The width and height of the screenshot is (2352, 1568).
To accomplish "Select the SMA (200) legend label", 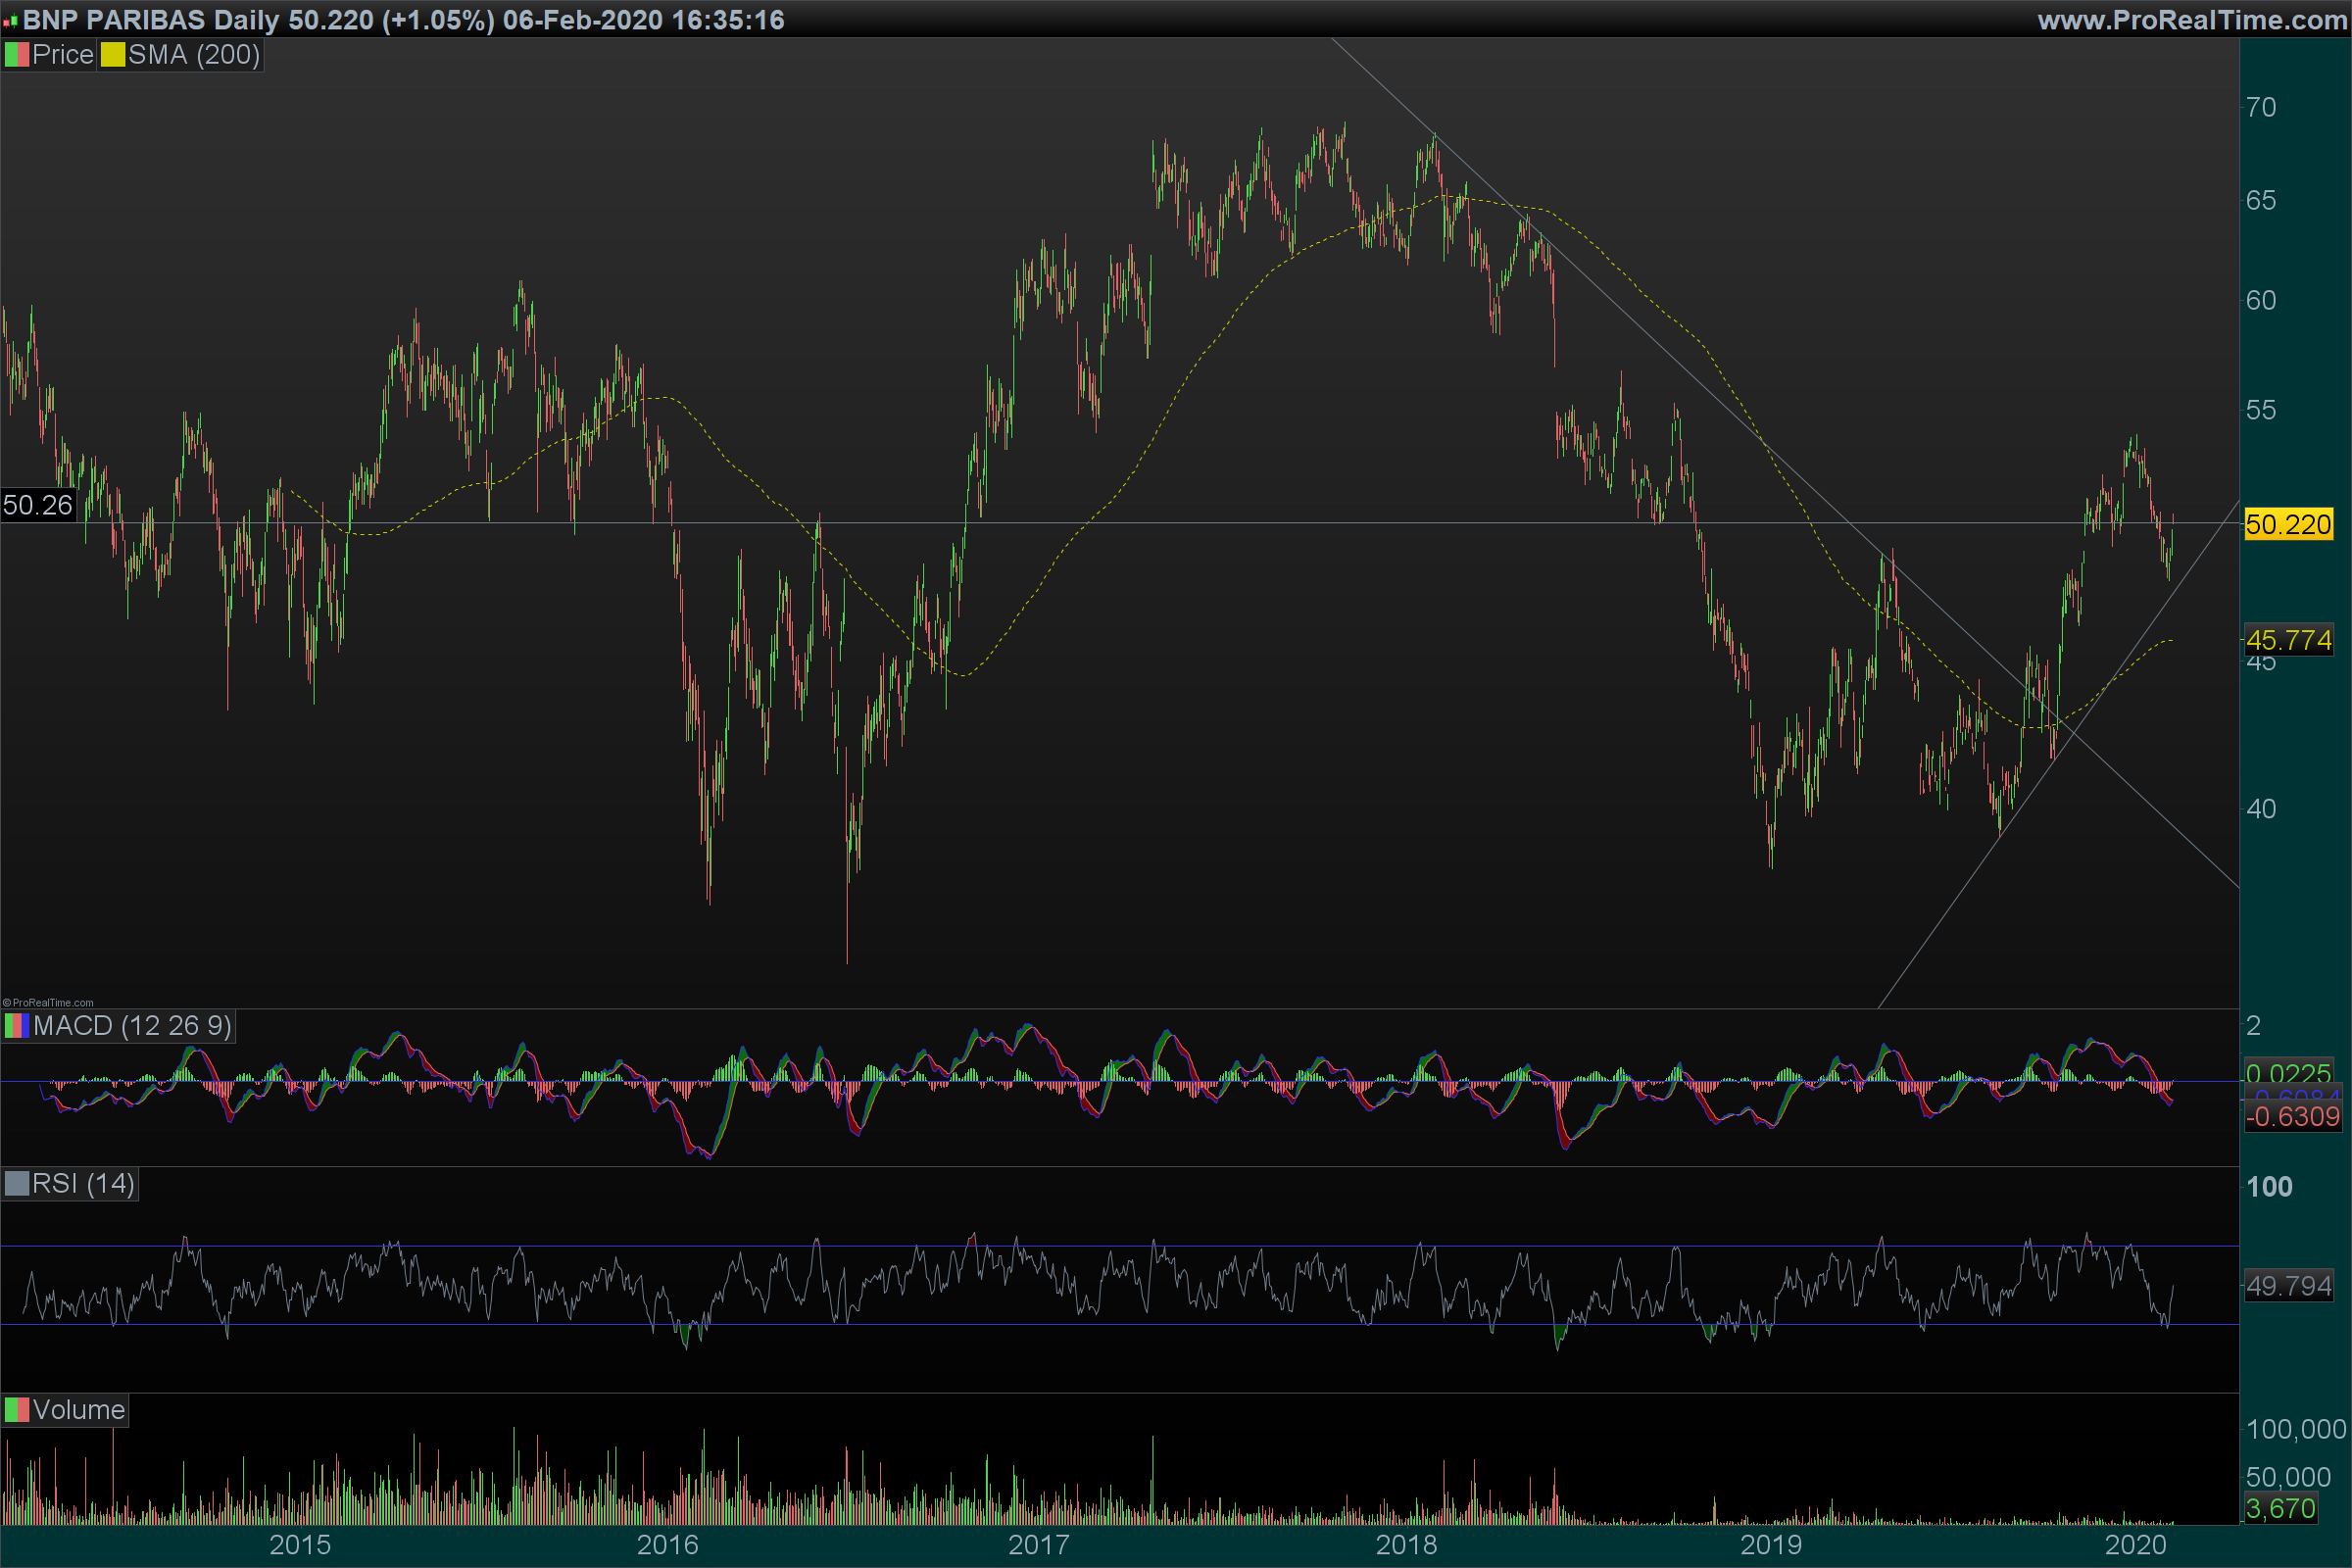I will [x=193, y=55].
